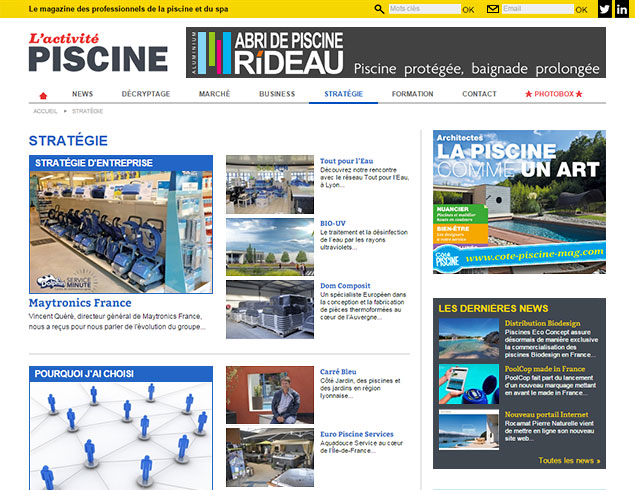Open the Twitter social icon
The width and height of the screenshot is (635, 490).
[x=605, y=9]
